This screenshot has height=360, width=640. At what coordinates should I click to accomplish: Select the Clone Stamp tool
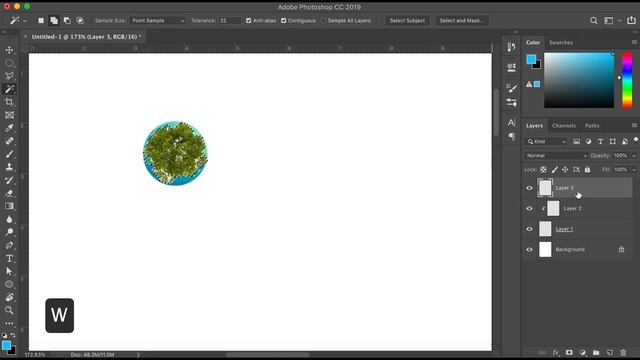pyautogui.click(x=9, y=167)
